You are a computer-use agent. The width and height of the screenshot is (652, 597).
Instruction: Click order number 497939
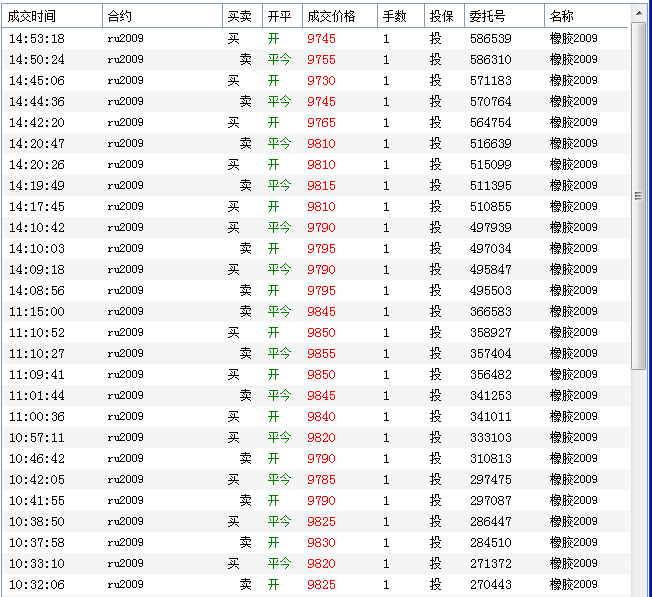click(491, 227)
